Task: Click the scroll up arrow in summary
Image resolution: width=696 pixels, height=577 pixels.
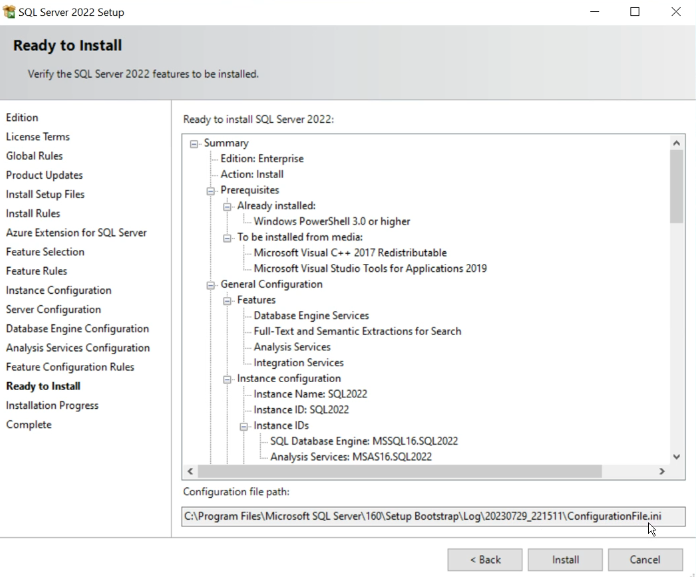Action: [676, 143]
